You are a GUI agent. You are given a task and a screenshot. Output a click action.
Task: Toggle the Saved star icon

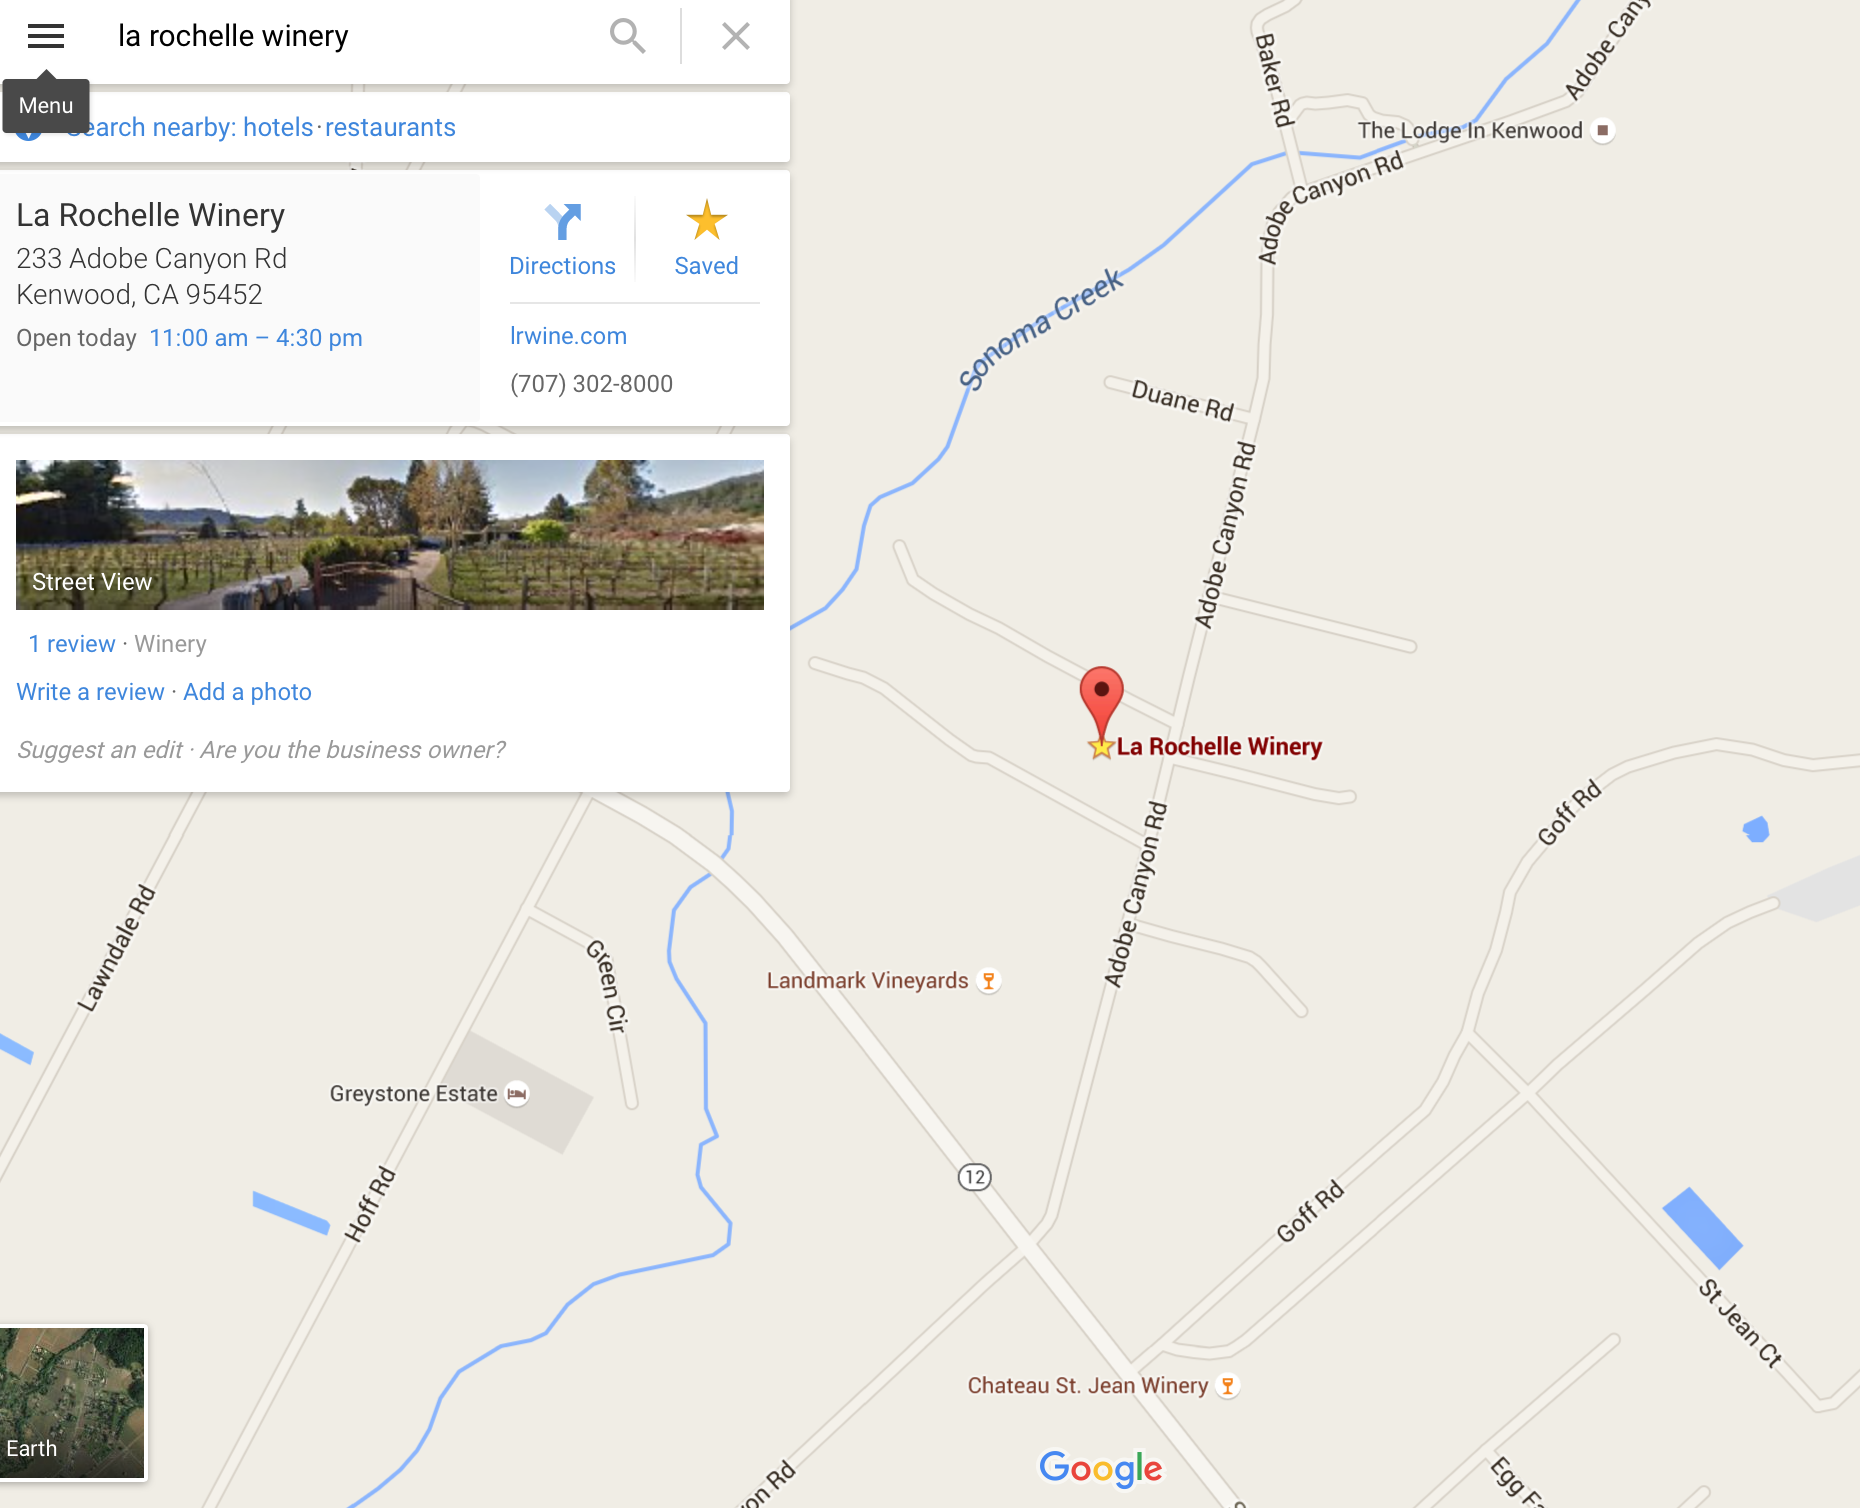click(x=706, y=220)
